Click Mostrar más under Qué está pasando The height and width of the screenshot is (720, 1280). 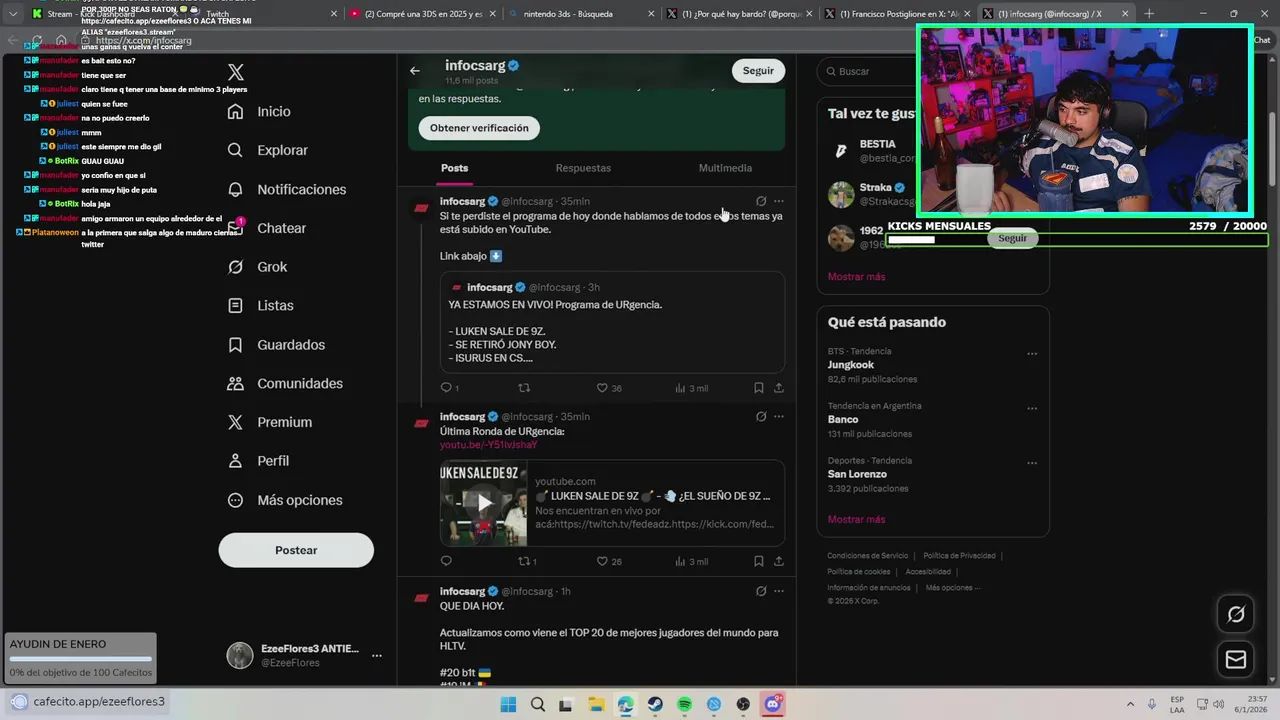point(856,519)
